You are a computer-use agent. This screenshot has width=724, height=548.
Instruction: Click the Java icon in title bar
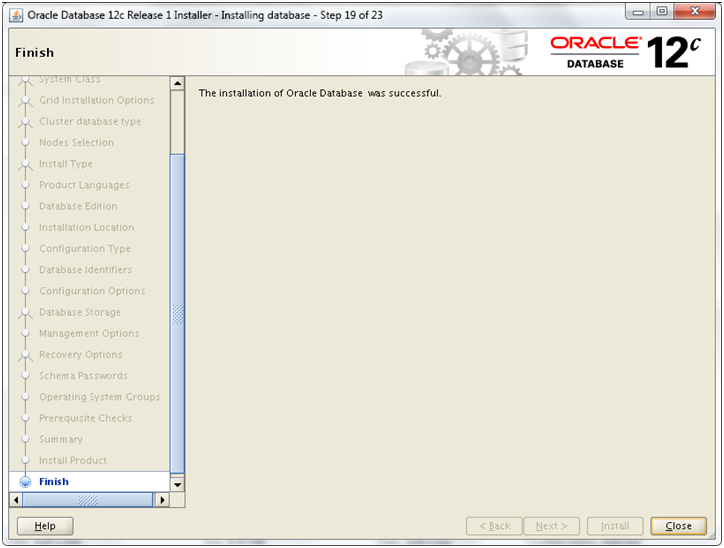tap(16, 15)
